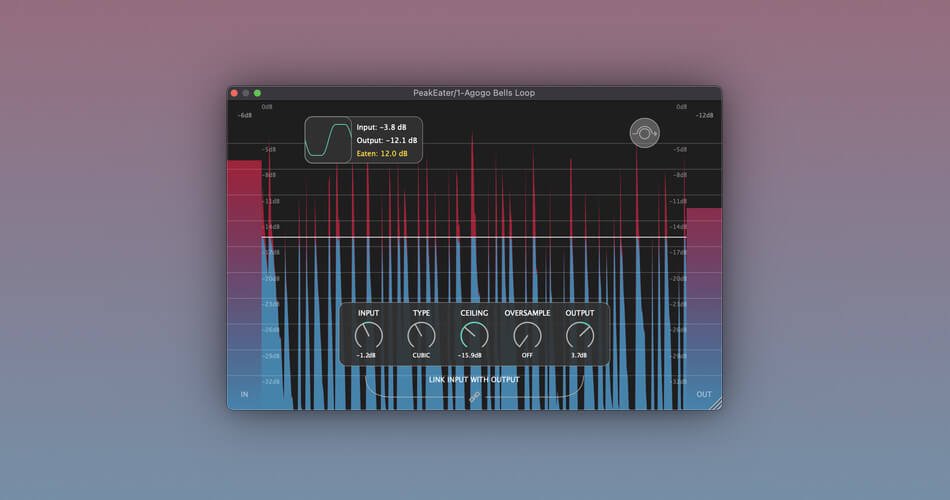Click the INPUT knob heading
This screenshot has height=500, width=950.
tap(368, 313)
